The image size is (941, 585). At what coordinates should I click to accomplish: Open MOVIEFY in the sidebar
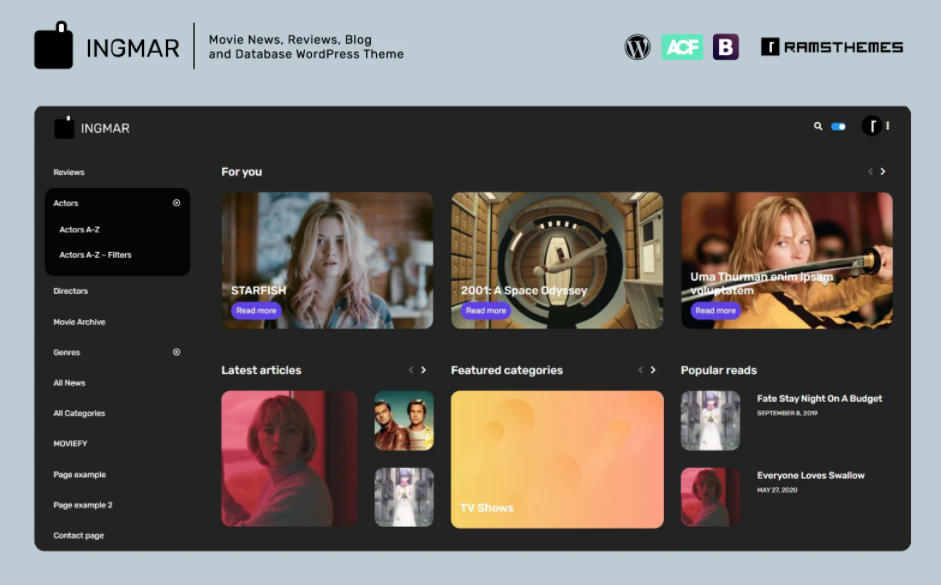[70, 444]
